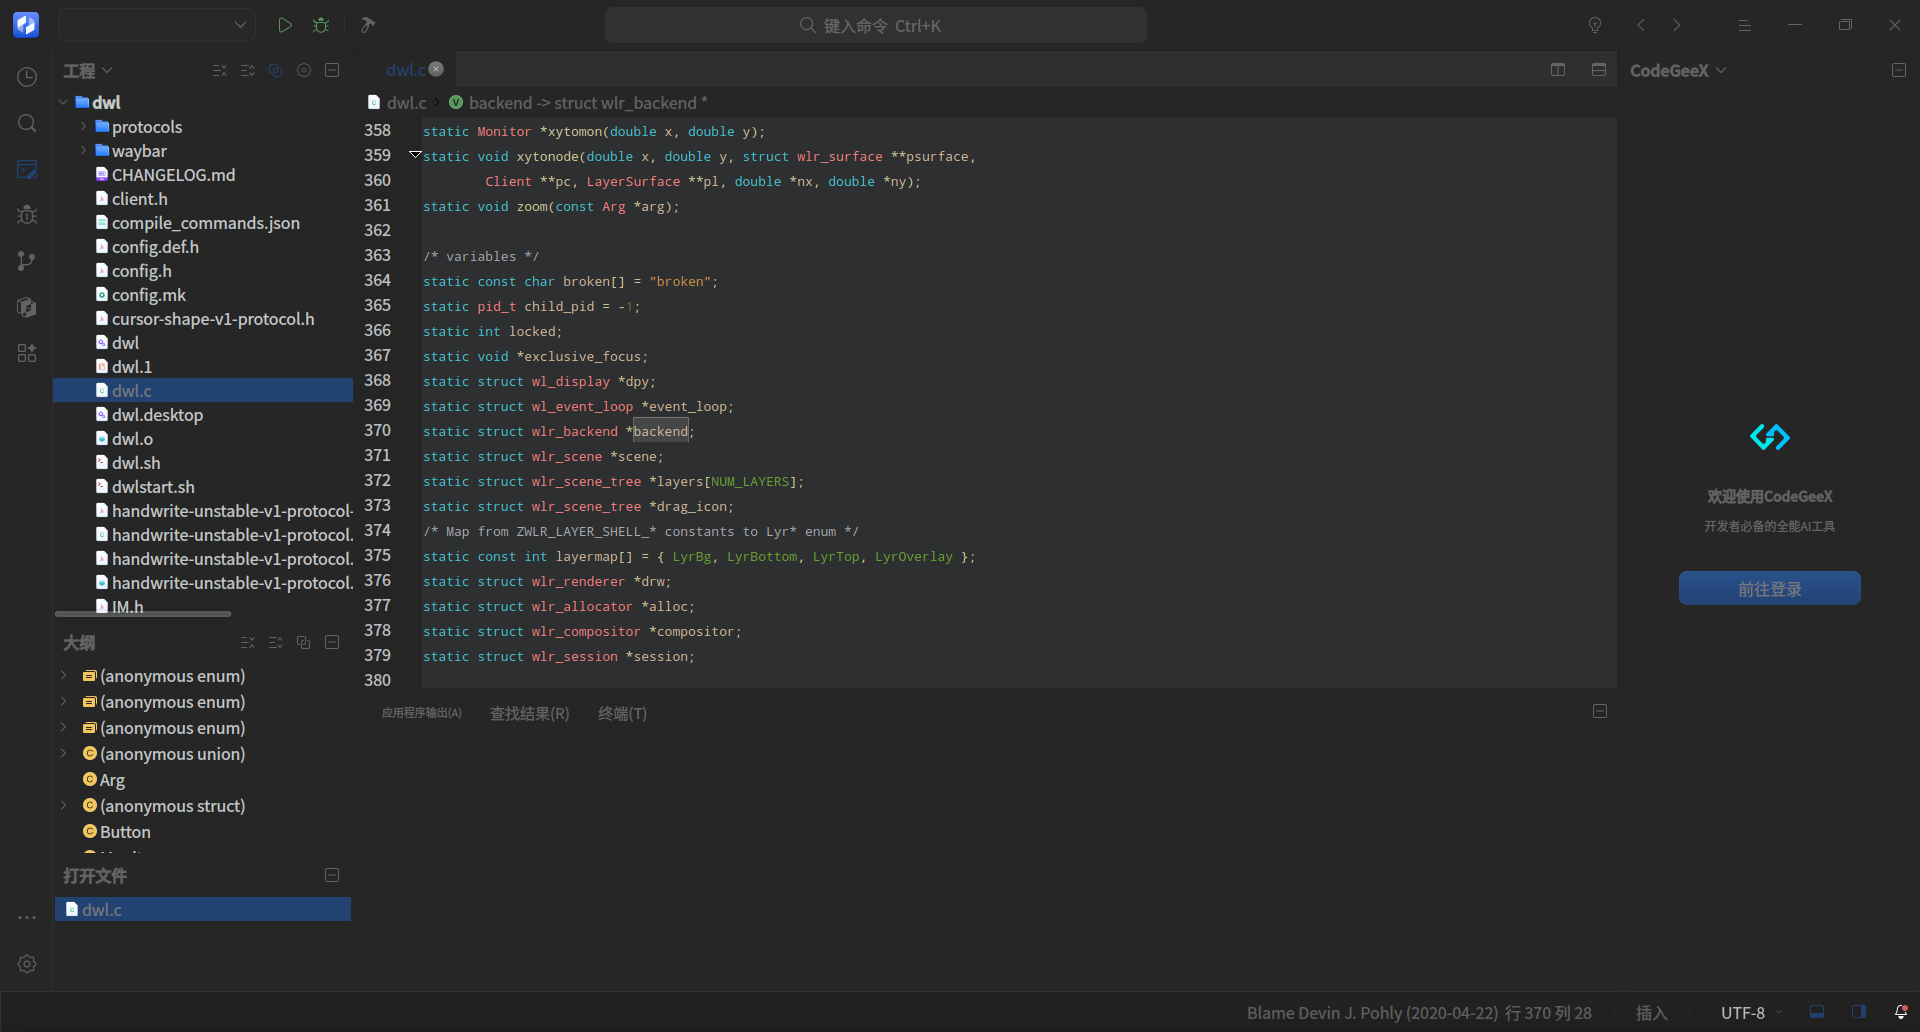Expand the protocols folder
Screen dimensions: 1920x1032
pyautogui.click(x=83, y=127)
